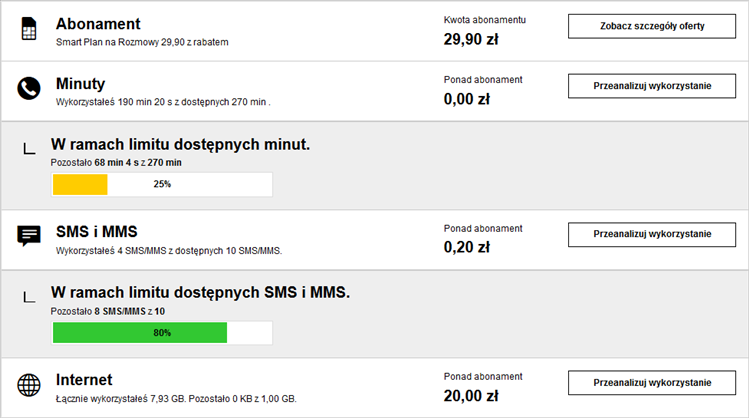Select the Internet heading

pyautogui.click(x=84, y=380)
